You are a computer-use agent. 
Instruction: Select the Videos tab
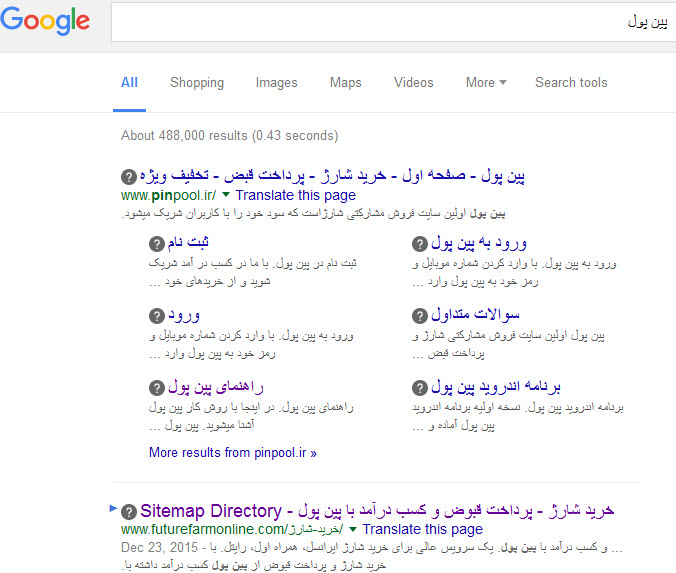(x=414, y=83)
